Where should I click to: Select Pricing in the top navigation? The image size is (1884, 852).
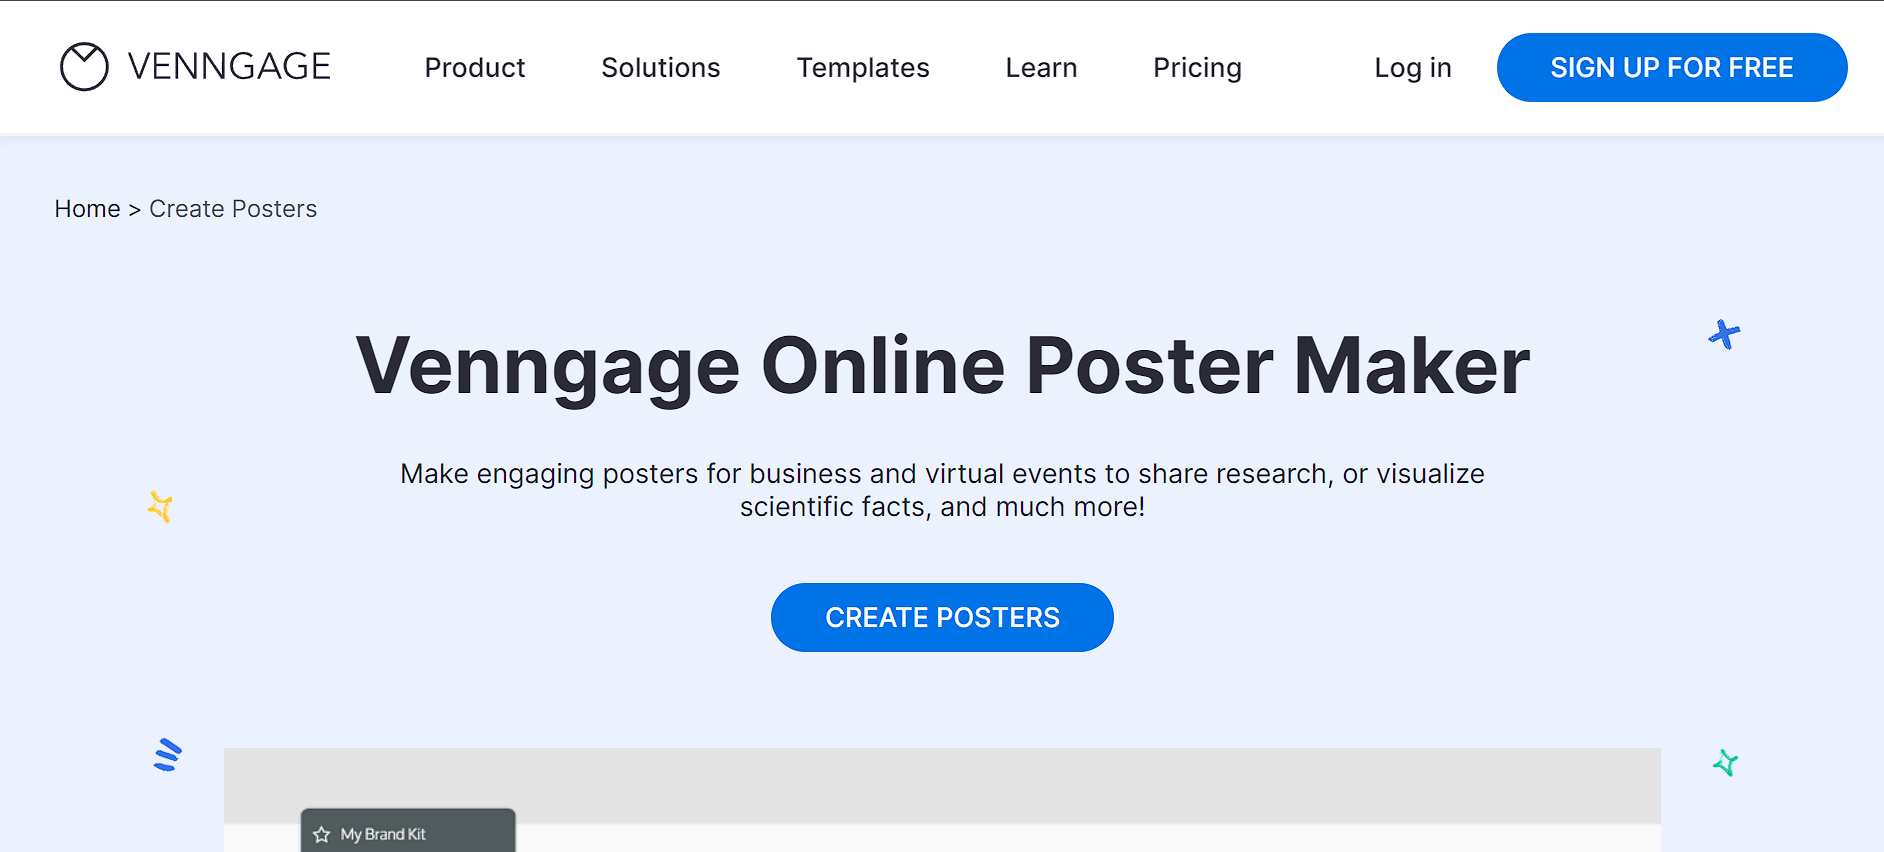click(1197, 67)
